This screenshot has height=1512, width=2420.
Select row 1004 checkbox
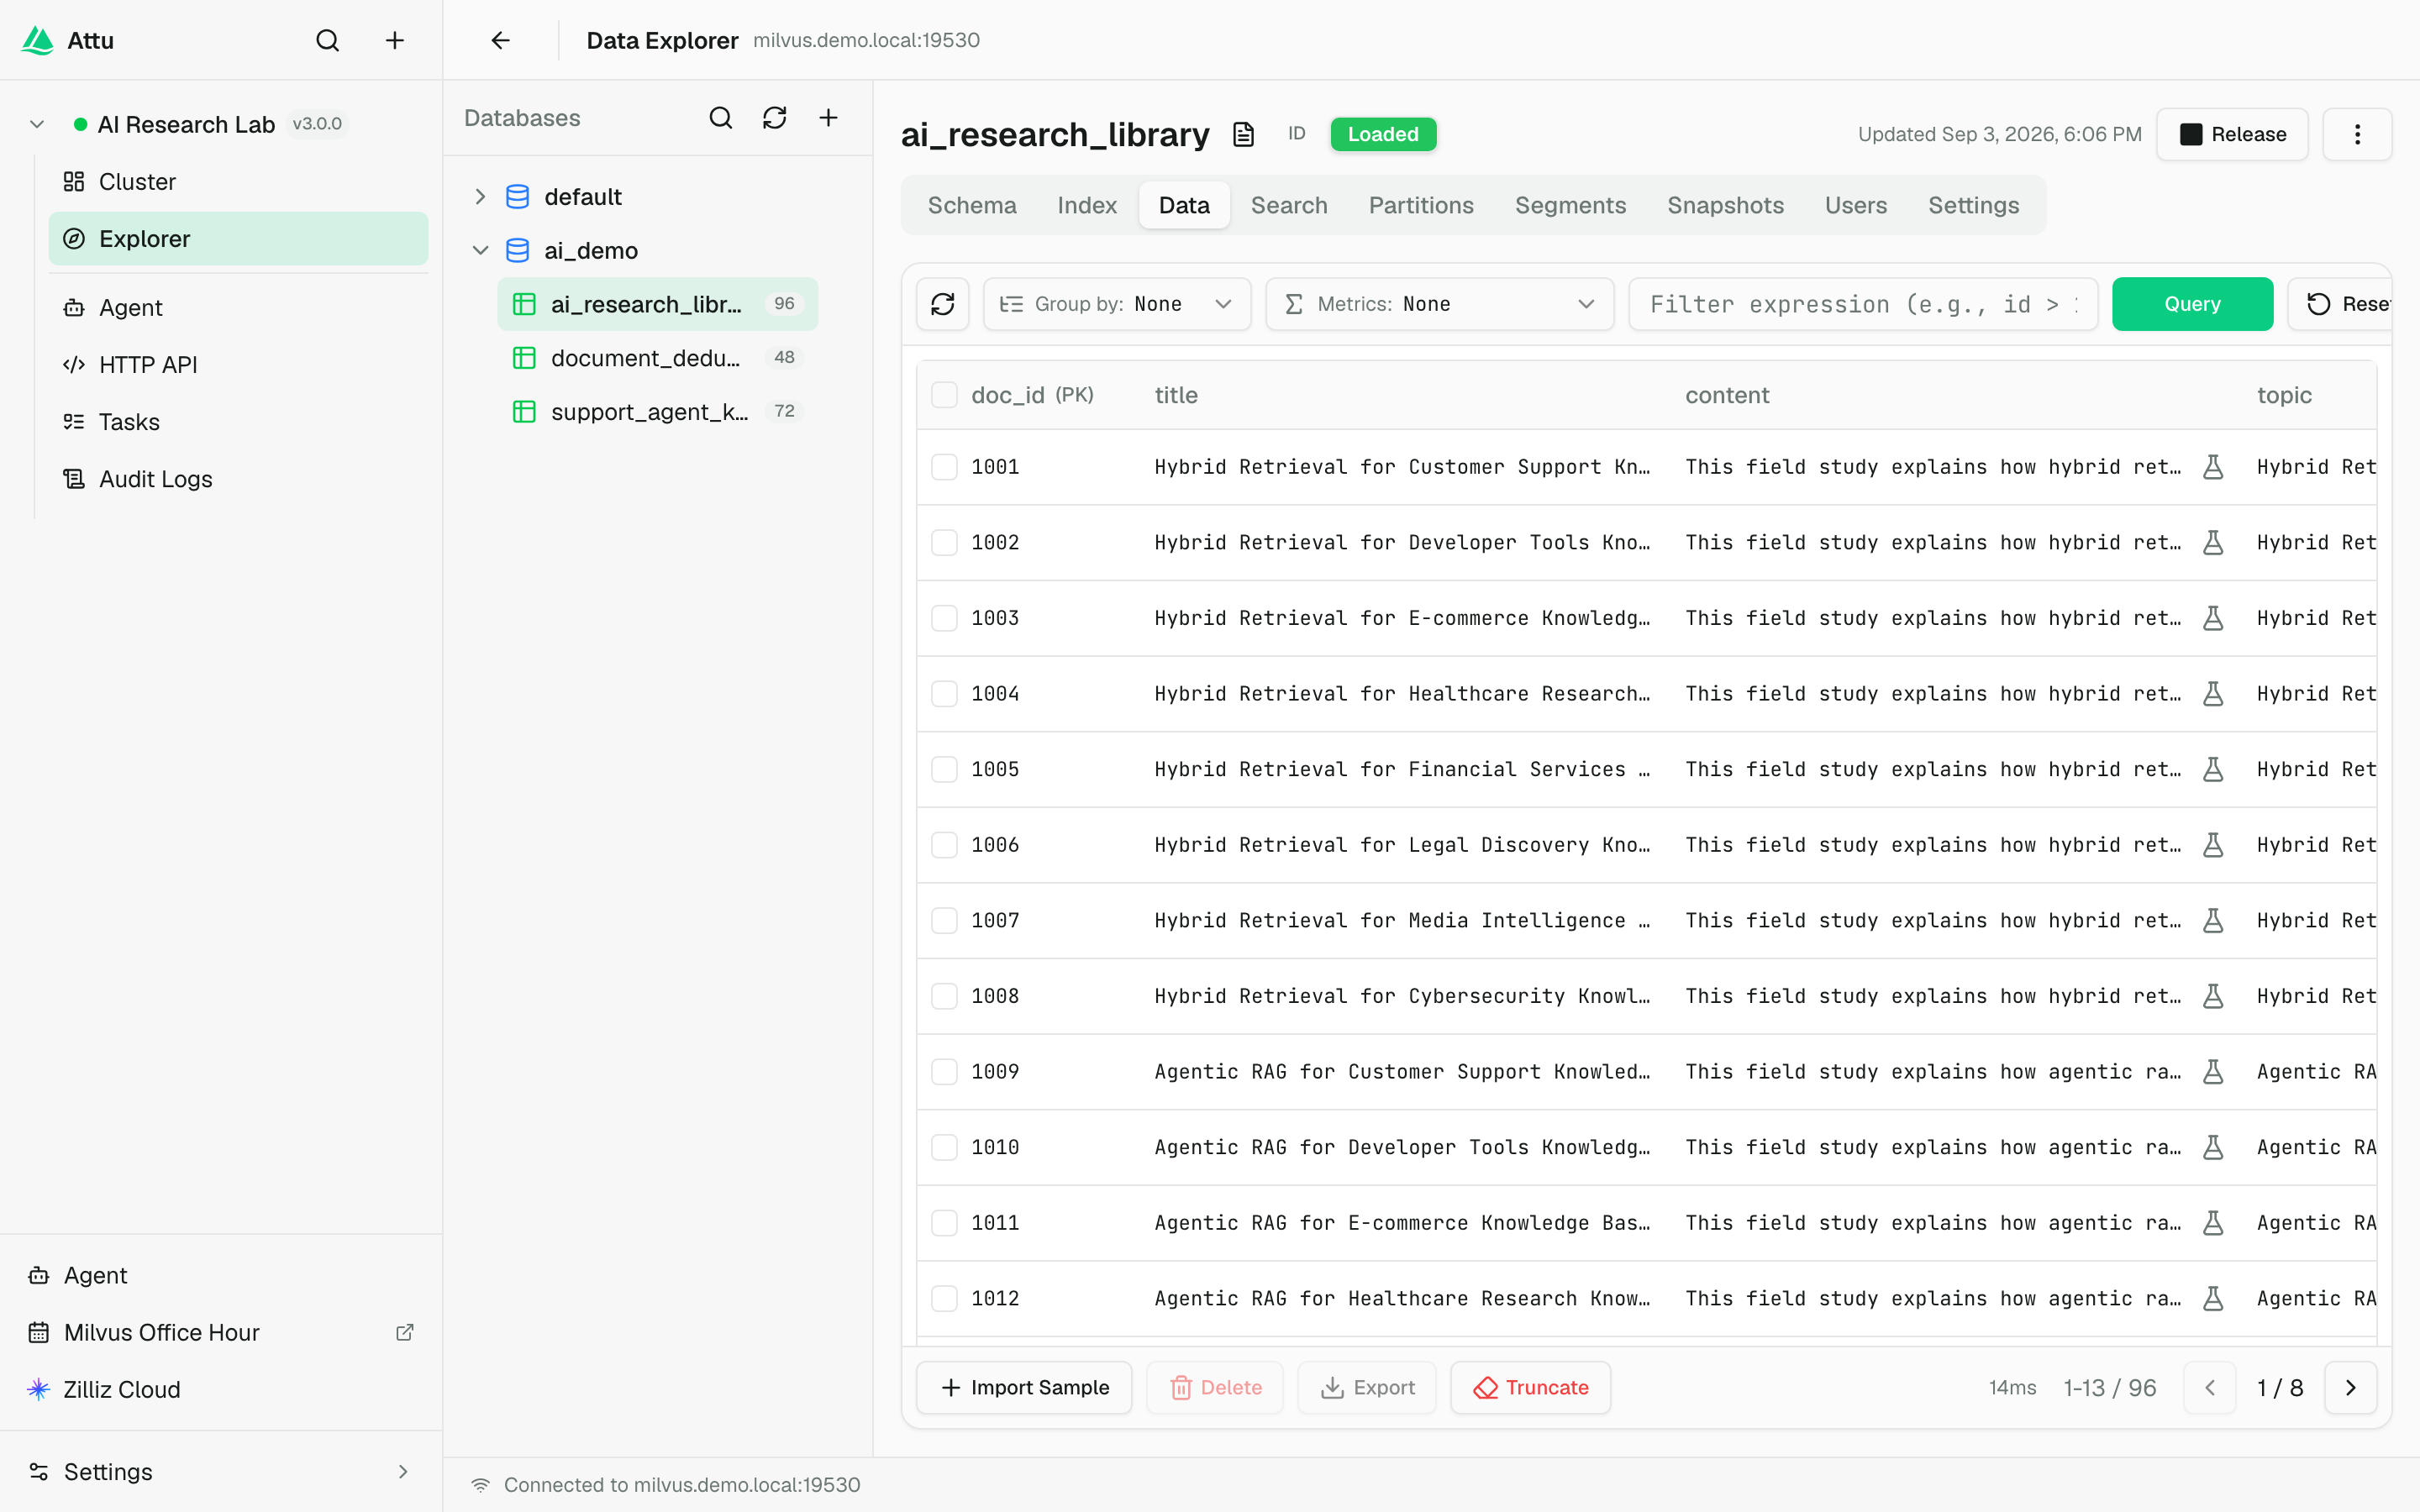coord(944,694)
